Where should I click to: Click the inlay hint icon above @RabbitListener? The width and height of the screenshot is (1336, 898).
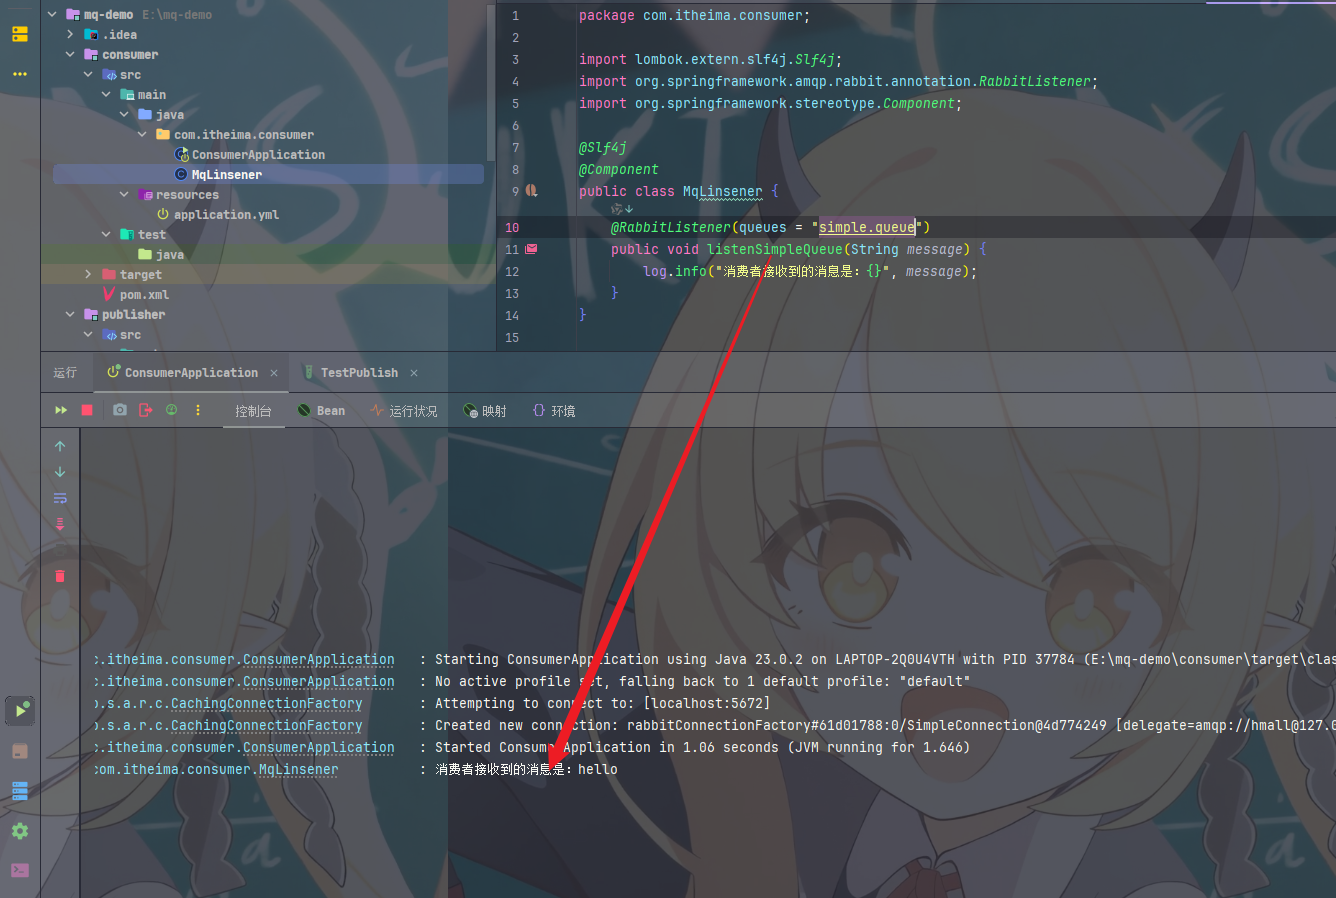point(622,209)
